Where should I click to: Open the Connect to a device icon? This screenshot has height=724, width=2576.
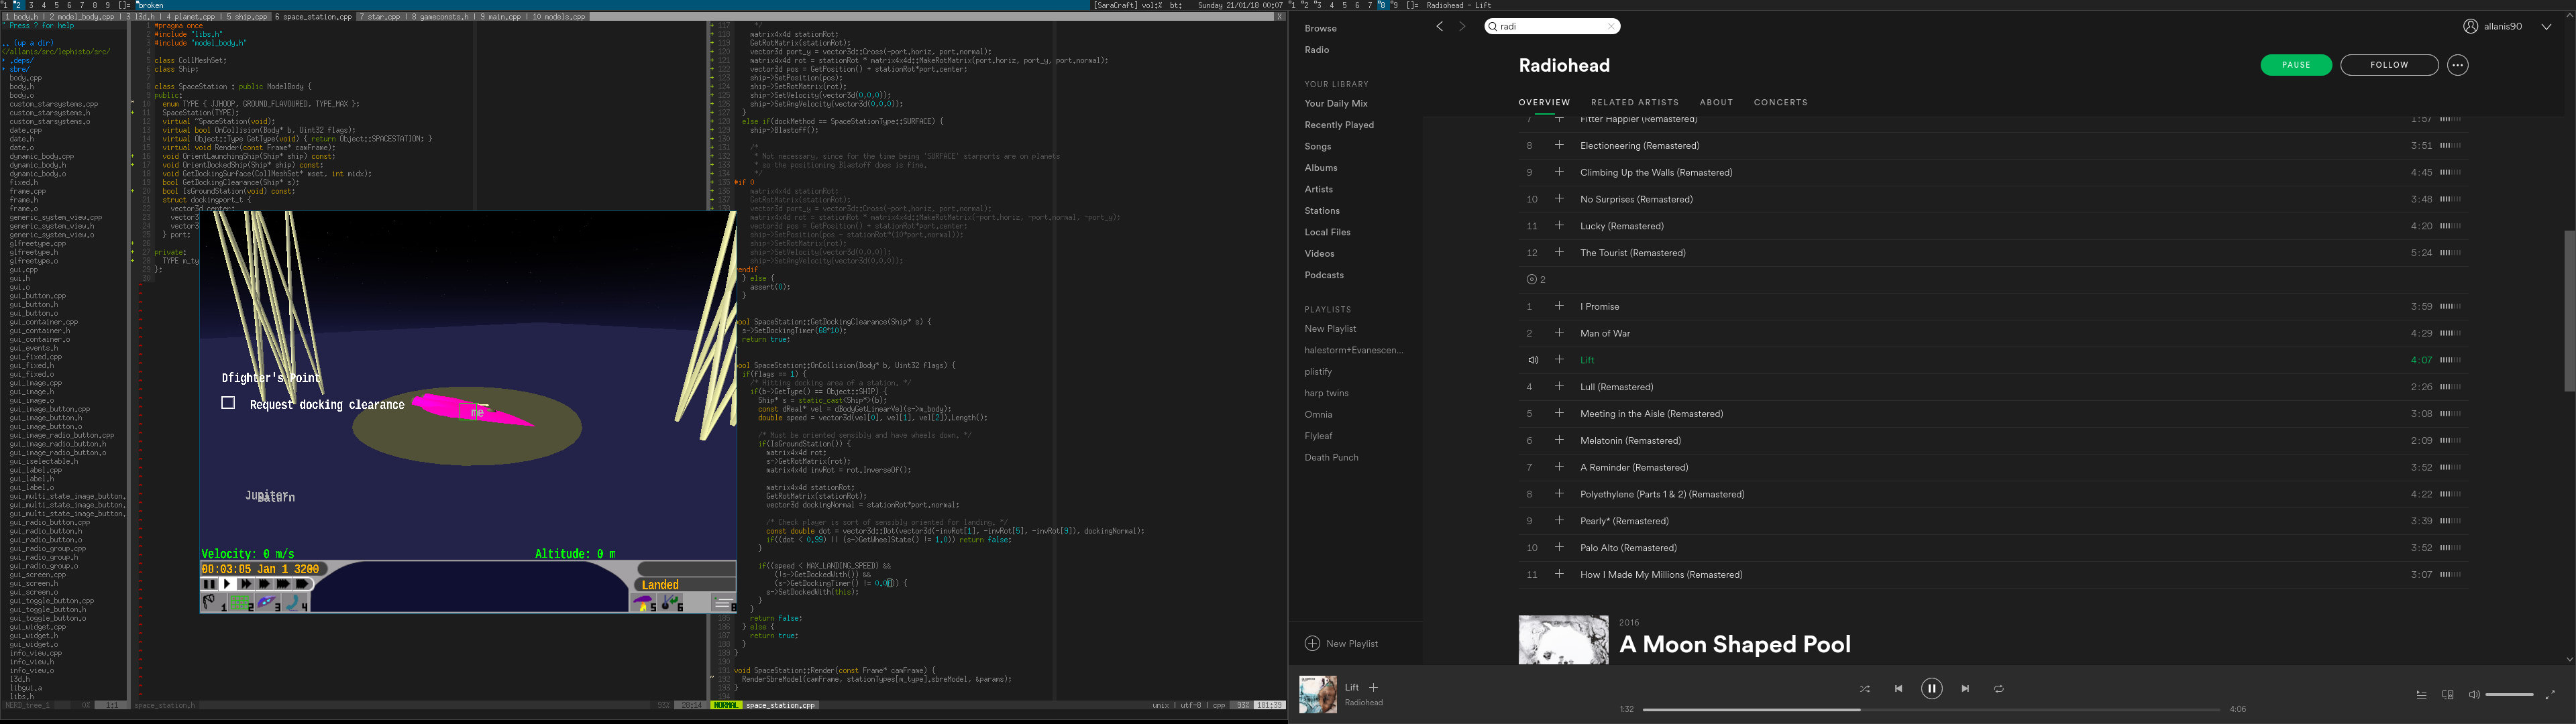click(2448, 695)
